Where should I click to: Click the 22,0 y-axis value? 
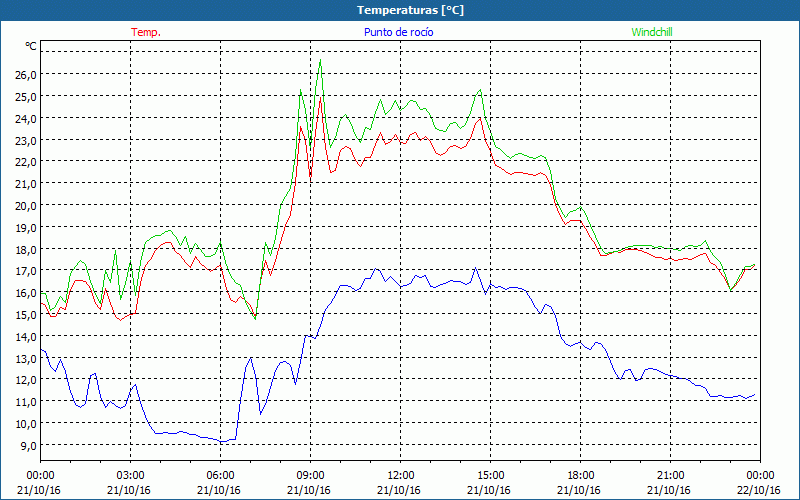click(26, 162)
